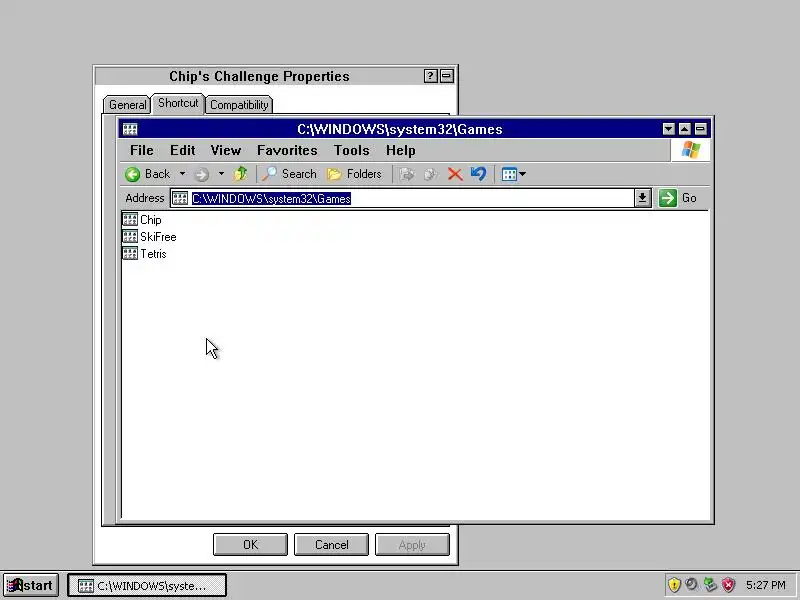
Task: Go up one folder level
Action: 240,174
